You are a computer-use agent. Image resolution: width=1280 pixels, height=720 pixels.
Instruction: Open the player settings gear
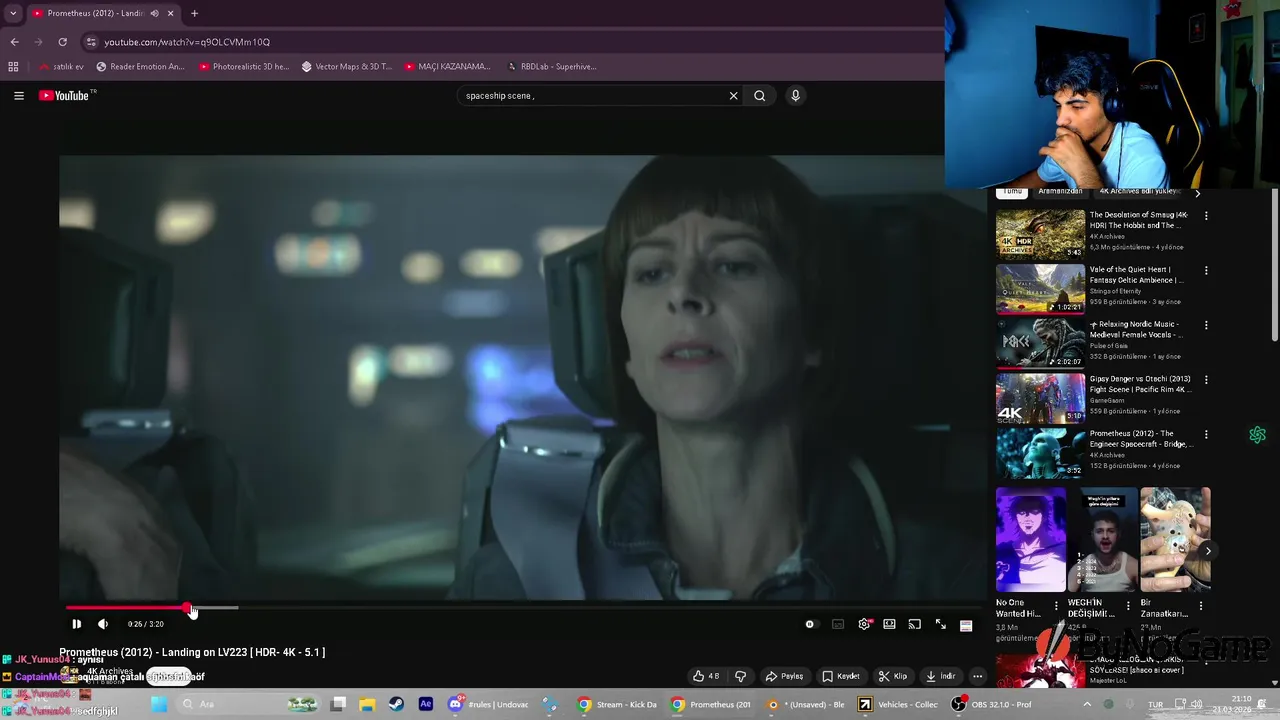864,624
